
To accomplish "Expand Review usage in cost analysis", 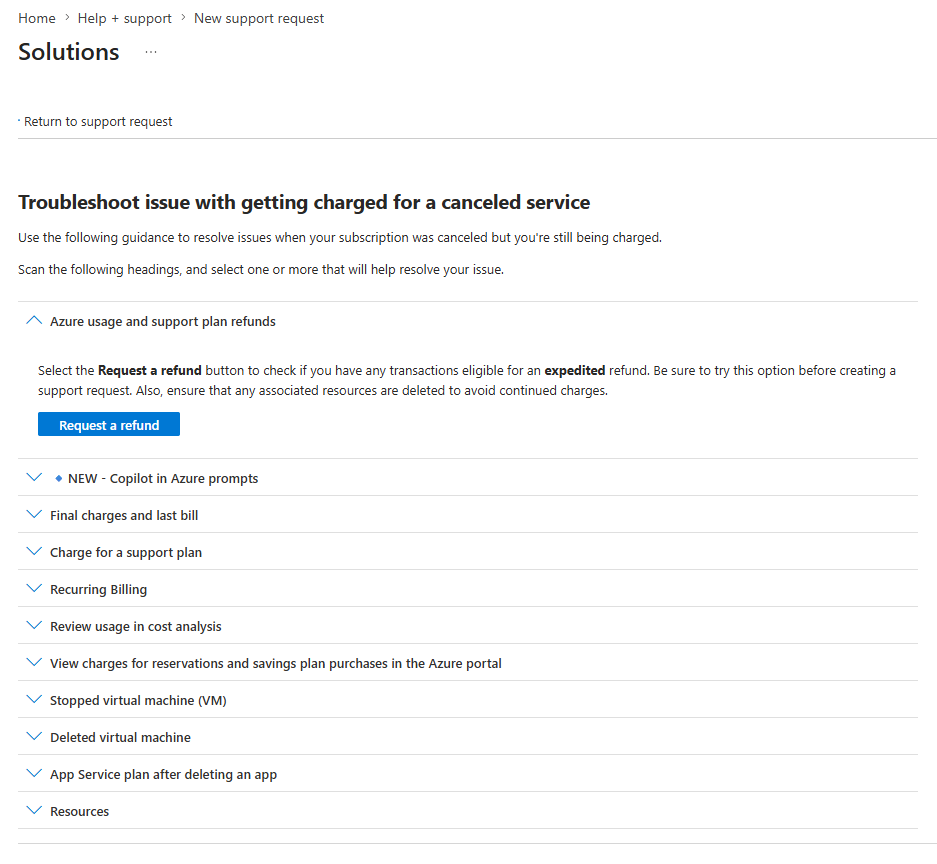I will [x=468, y=626].
